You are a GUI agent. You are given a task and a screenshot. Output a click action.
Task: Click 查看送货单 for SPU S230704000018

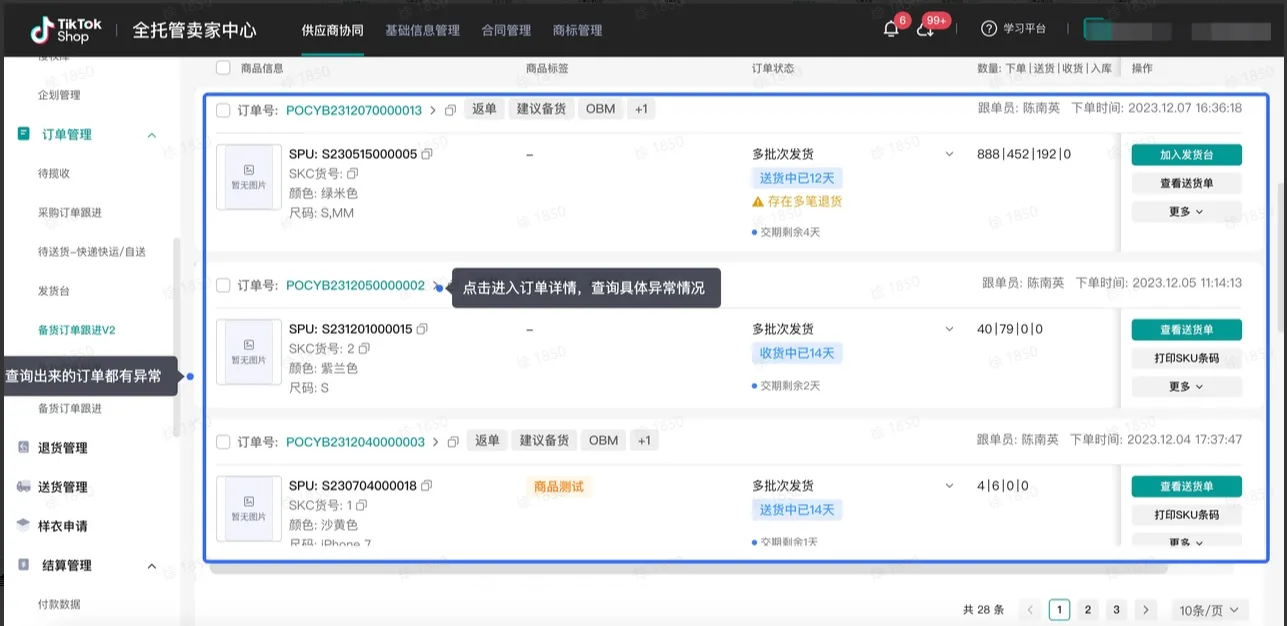1186,486
